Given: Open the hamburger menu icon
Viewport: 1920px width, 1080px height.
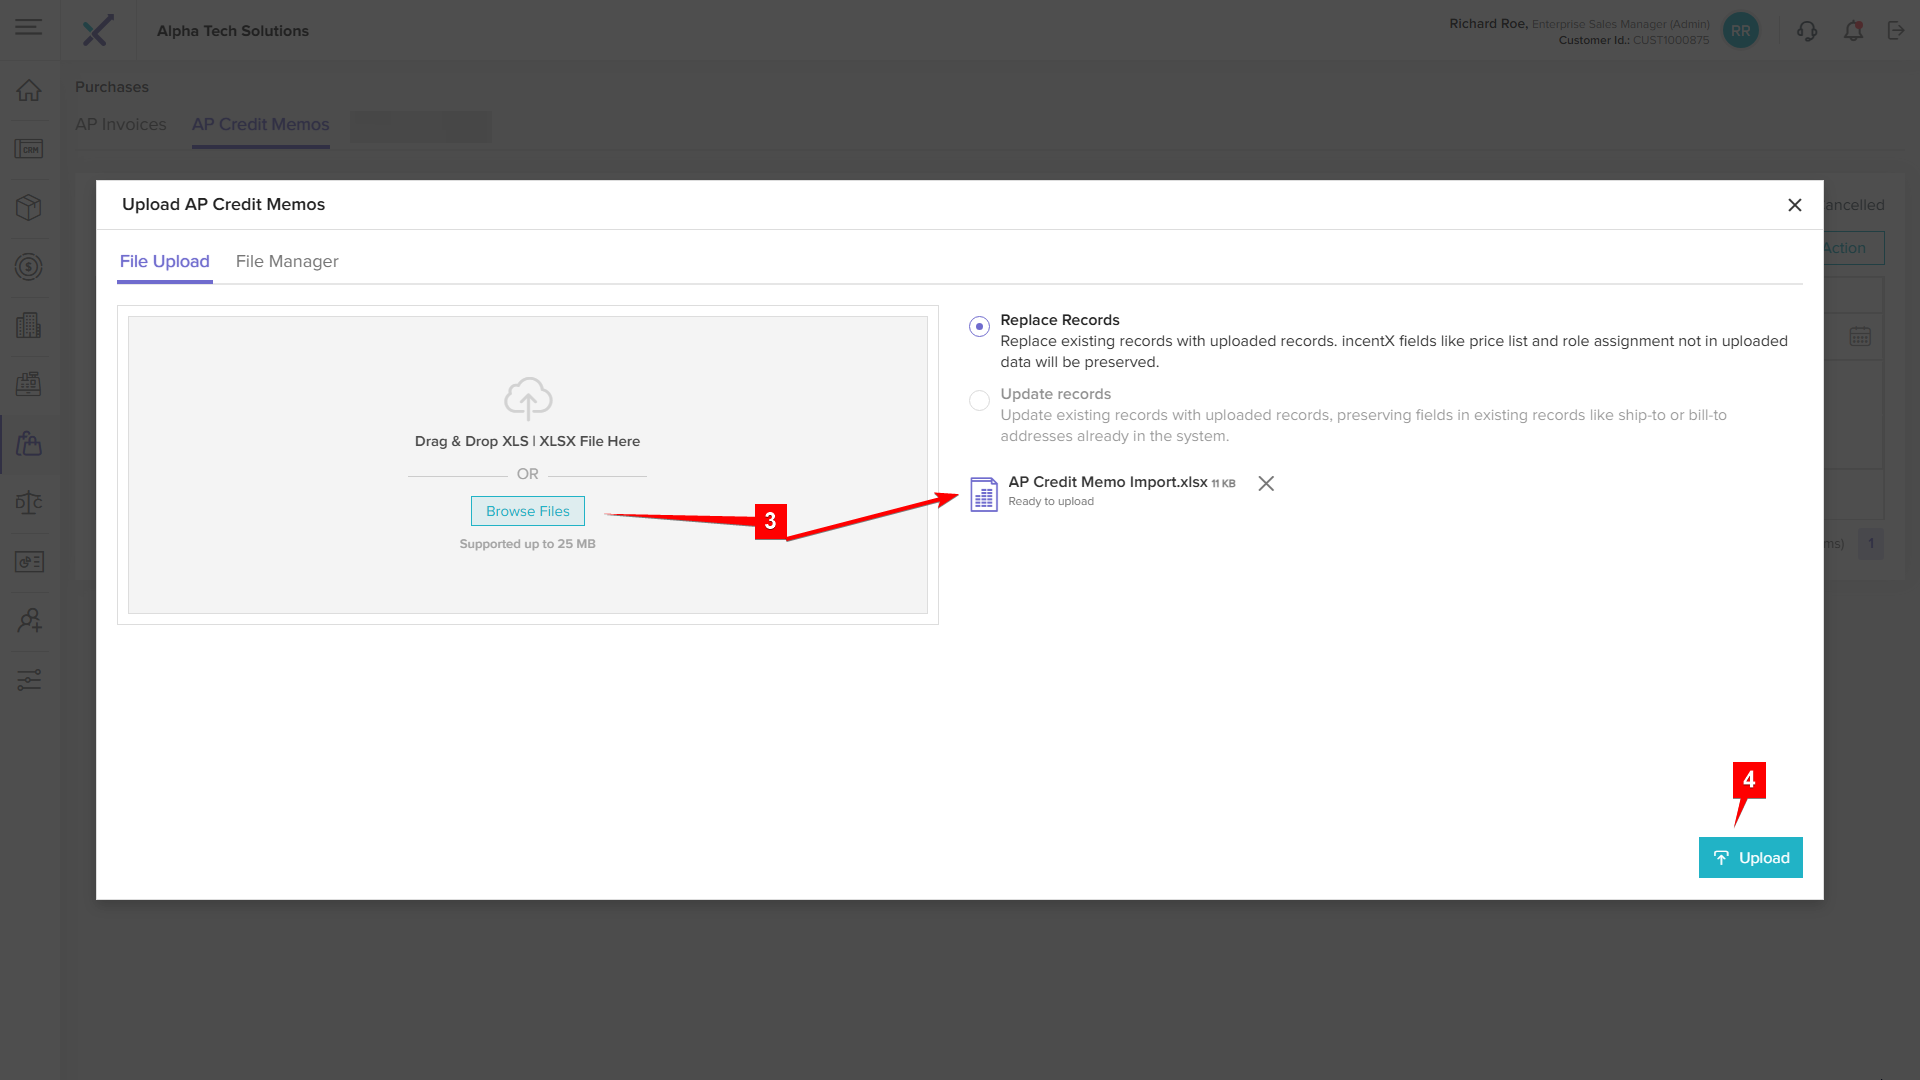Looking at the screenshot, I should coord(29,28).
